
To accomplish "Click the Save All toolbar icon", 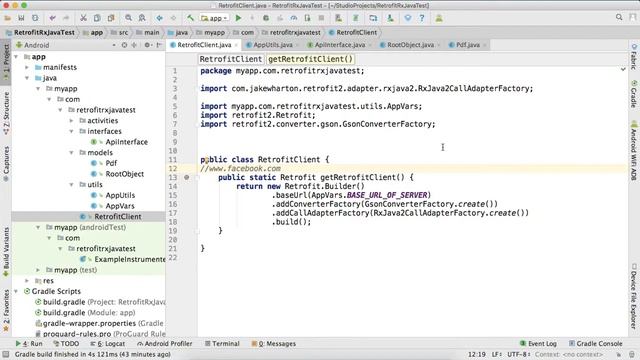I will coord(21,18).
